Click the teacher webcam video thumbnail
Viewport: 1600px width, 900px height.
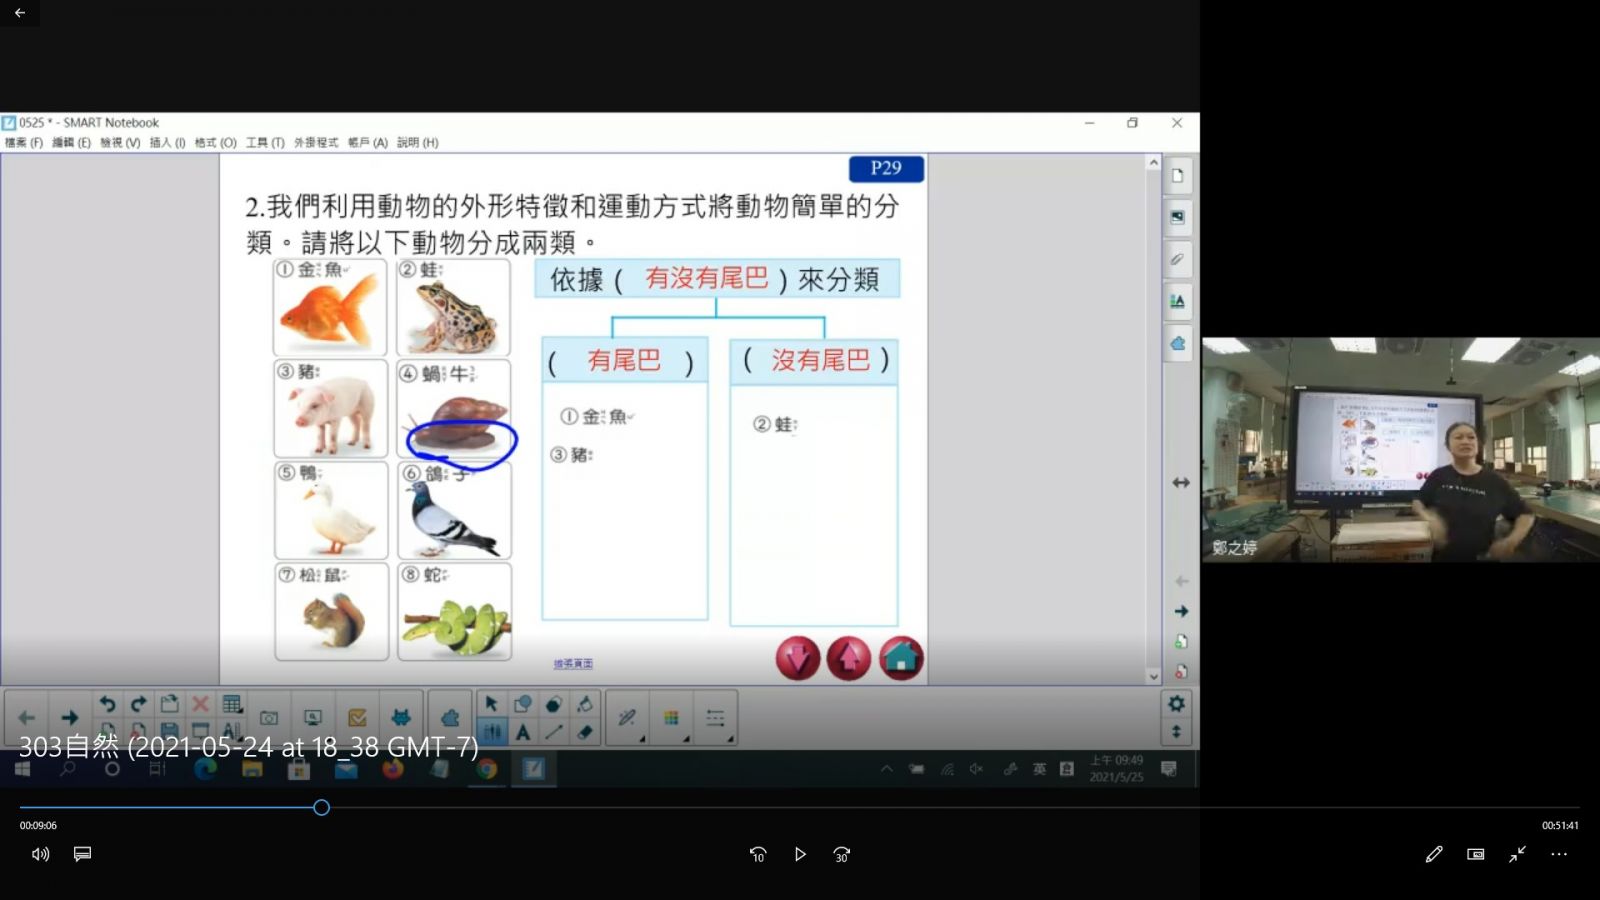[1400, 449]
